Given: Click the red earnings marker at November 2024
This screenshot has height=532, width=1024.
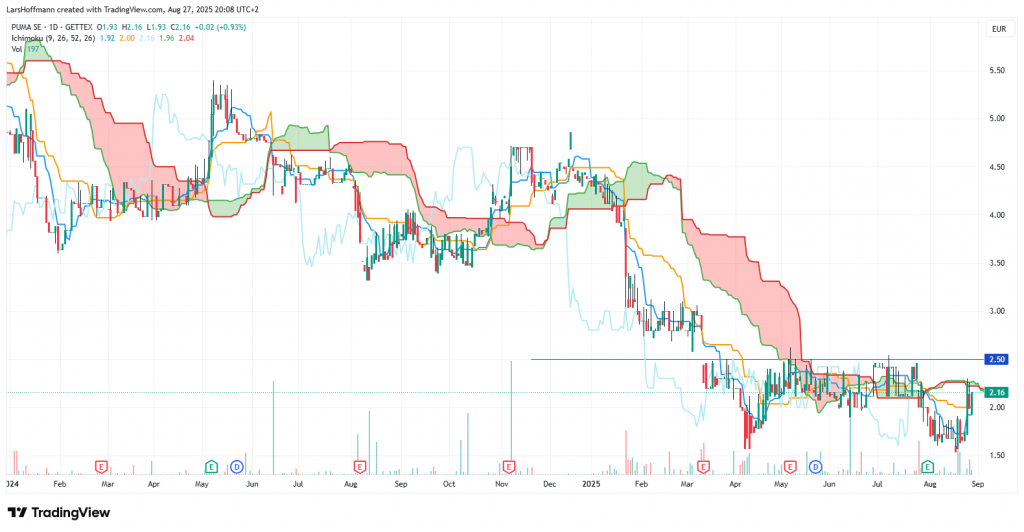Looking at the screenshot, I should tap(509, 466).
